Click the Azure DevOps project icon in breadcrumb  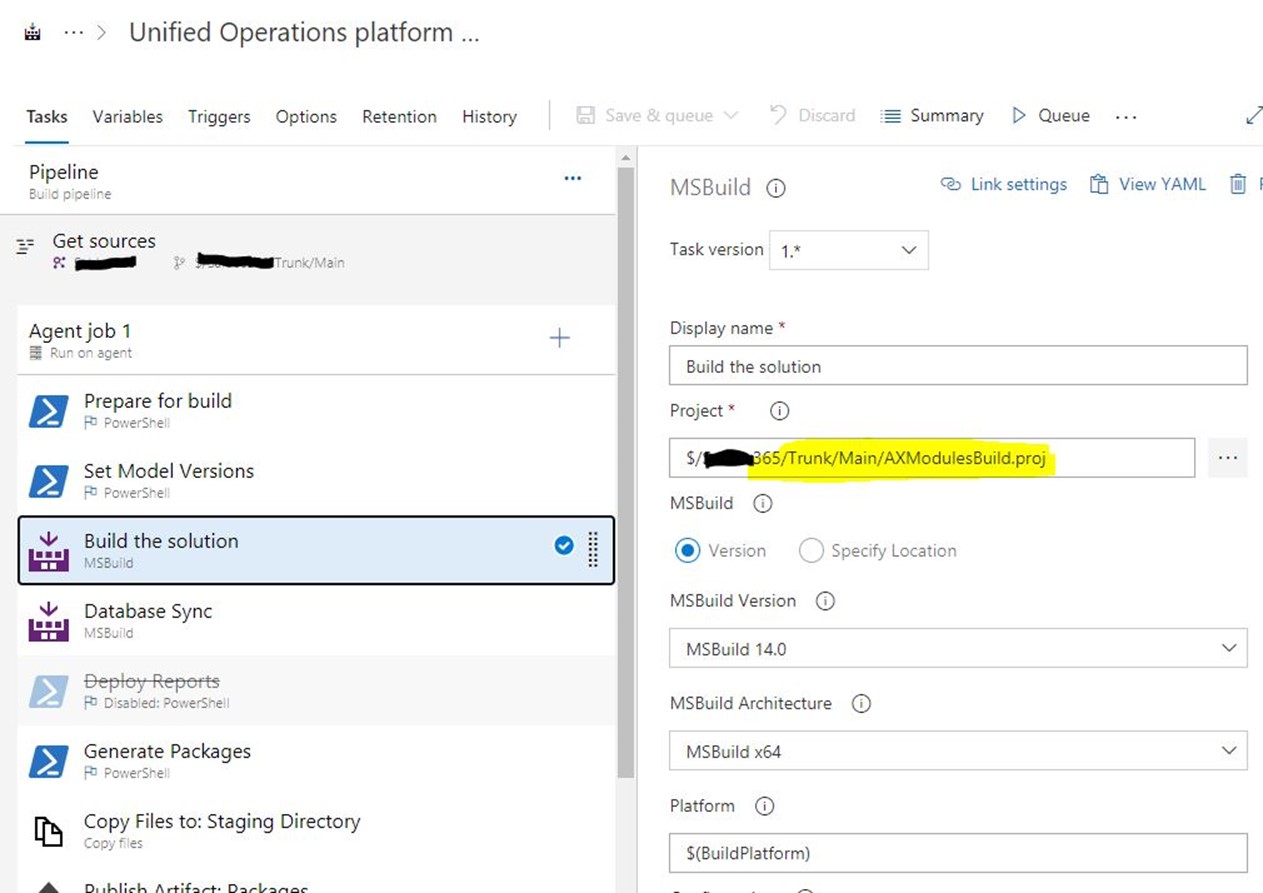coord(33,33)
